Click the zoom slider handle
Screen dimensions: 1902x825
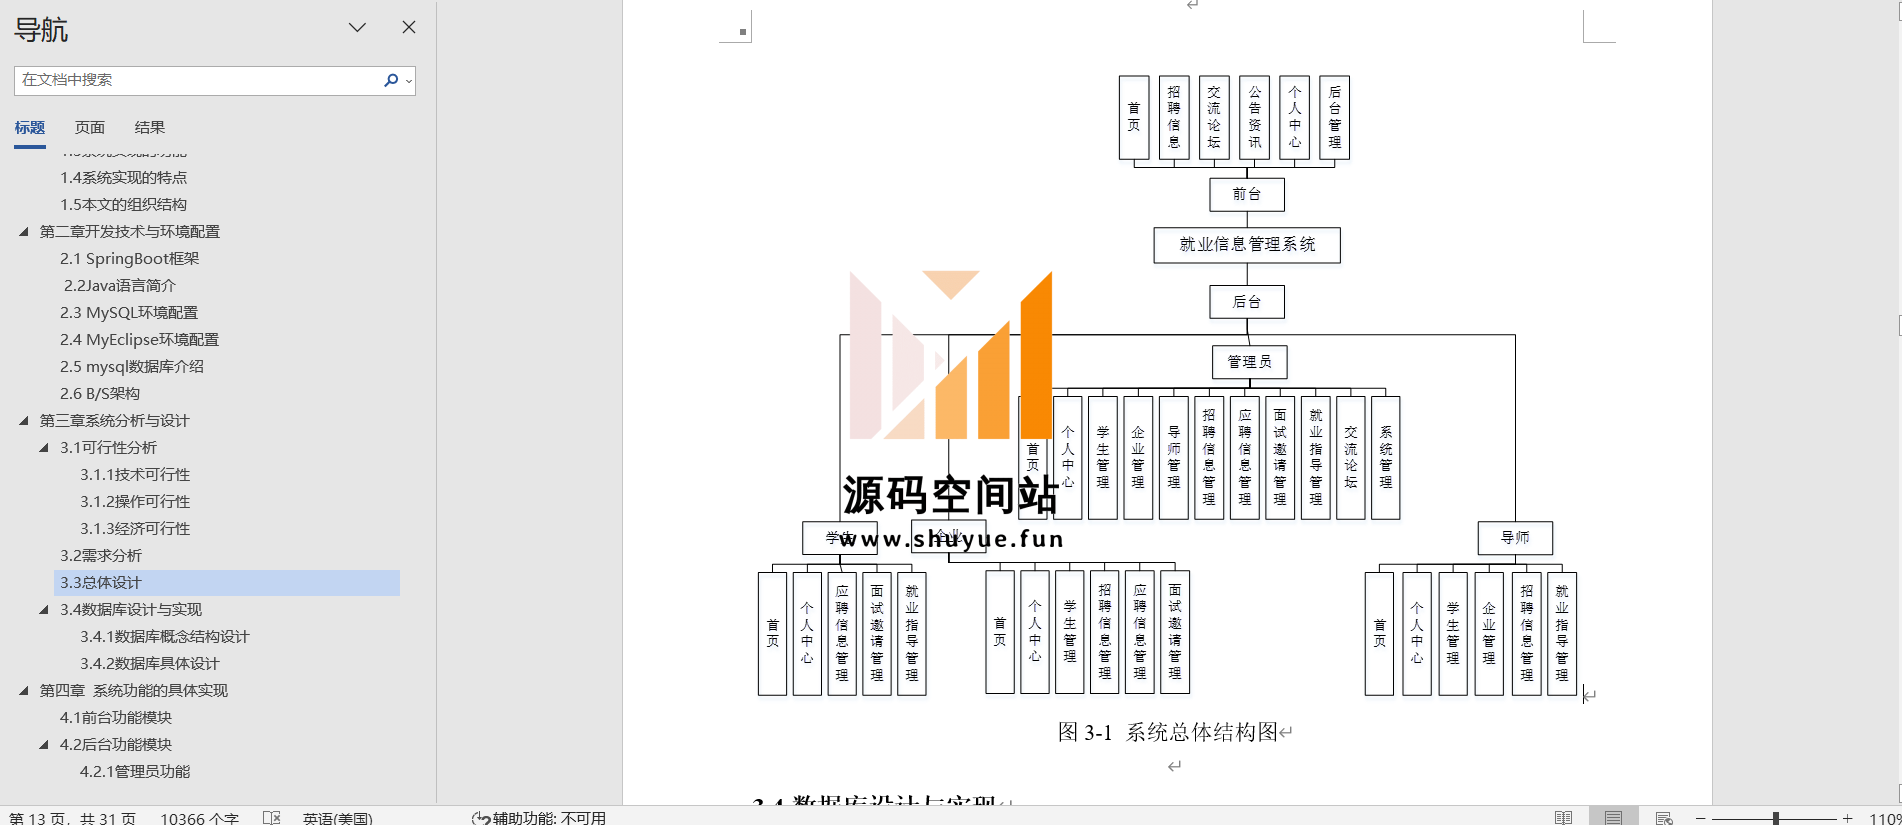pyautogui.click(x=1775, y=818)
